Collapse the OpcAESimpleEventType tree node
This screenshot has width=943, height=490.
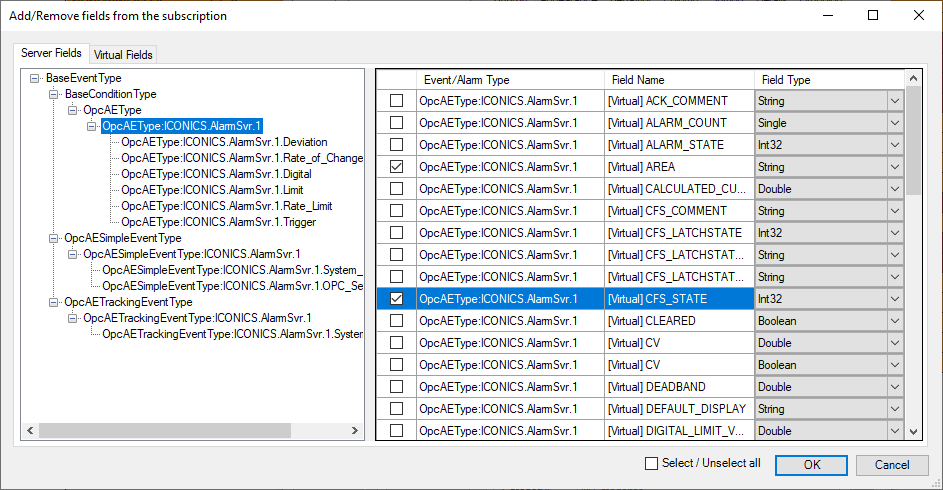55,238
